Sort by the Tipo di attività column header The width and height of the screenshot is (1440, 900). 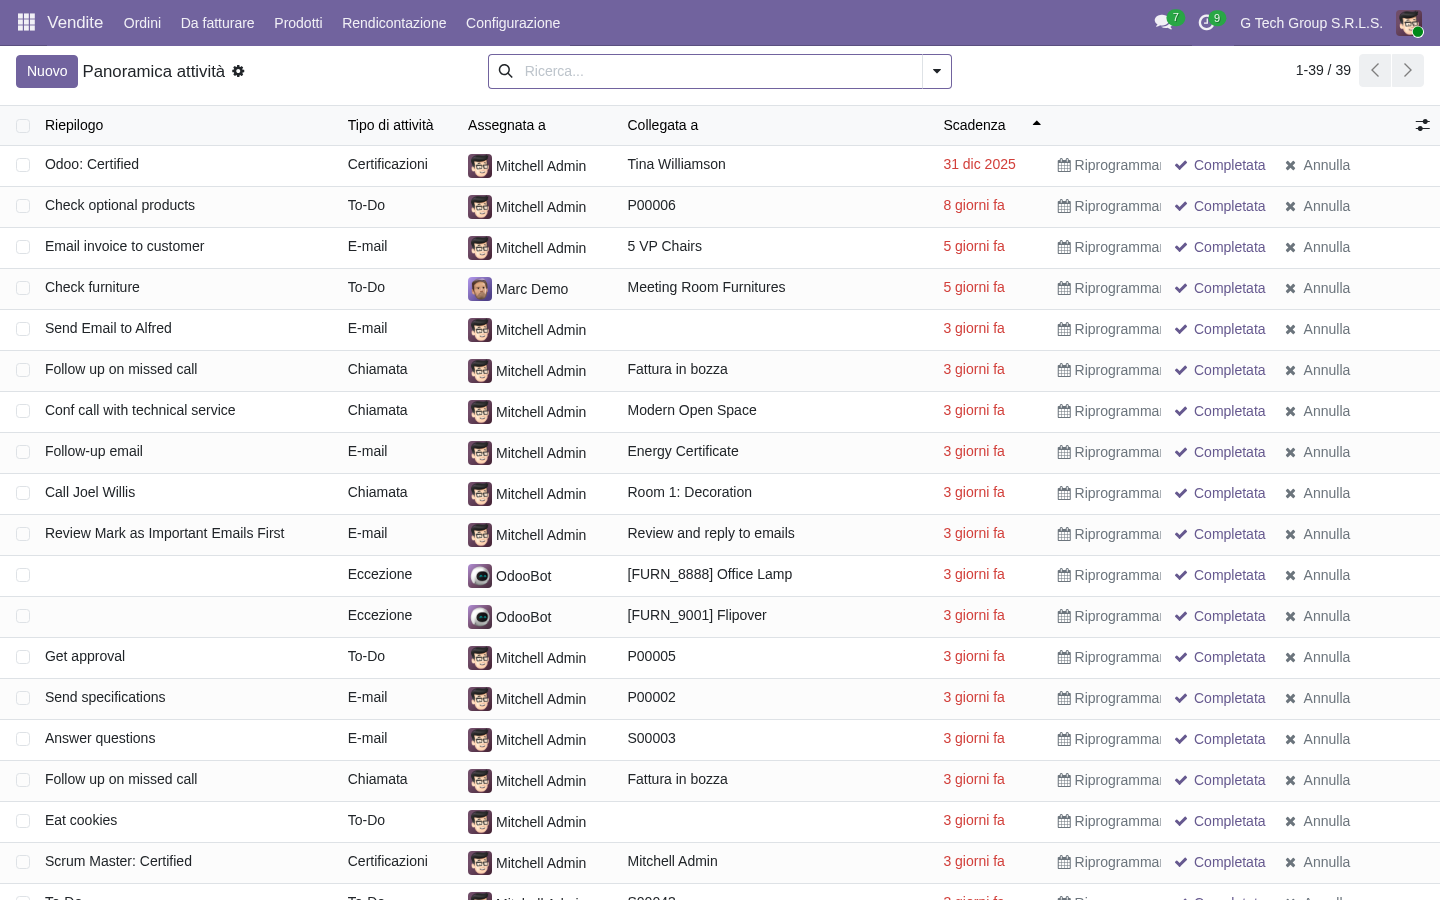(391, 125)
